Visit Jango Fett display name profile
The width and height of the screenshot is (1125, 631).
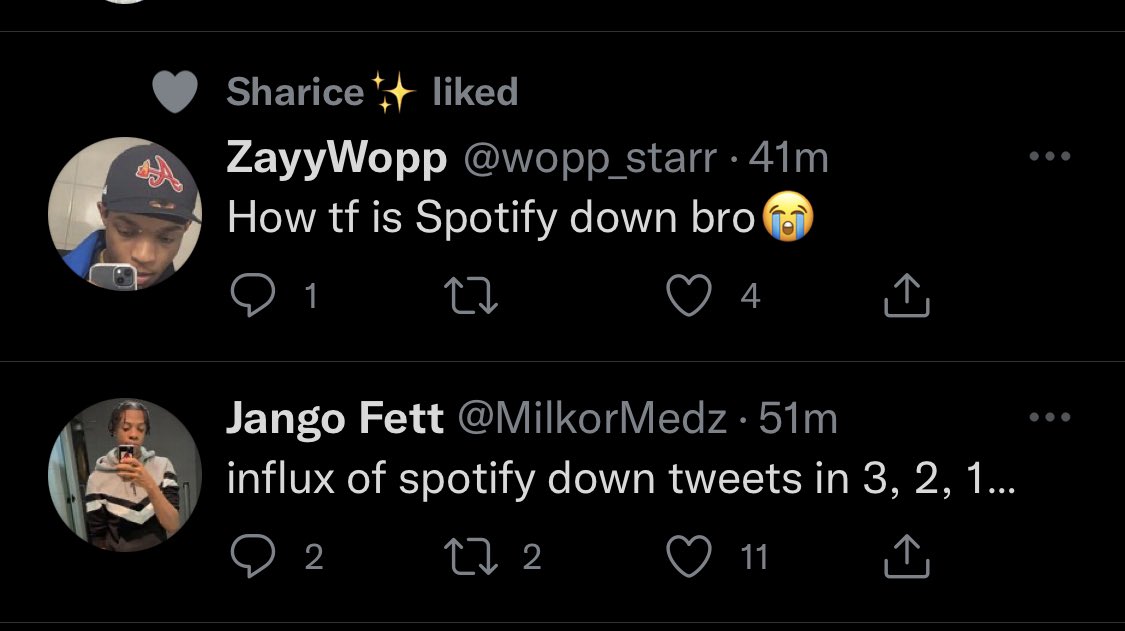click(335, 419)
